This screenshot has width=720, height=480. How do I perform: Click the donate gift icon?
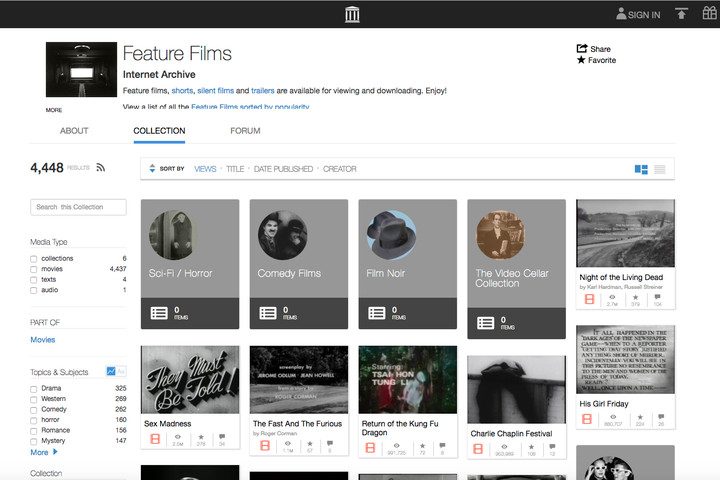click(709, 14)
